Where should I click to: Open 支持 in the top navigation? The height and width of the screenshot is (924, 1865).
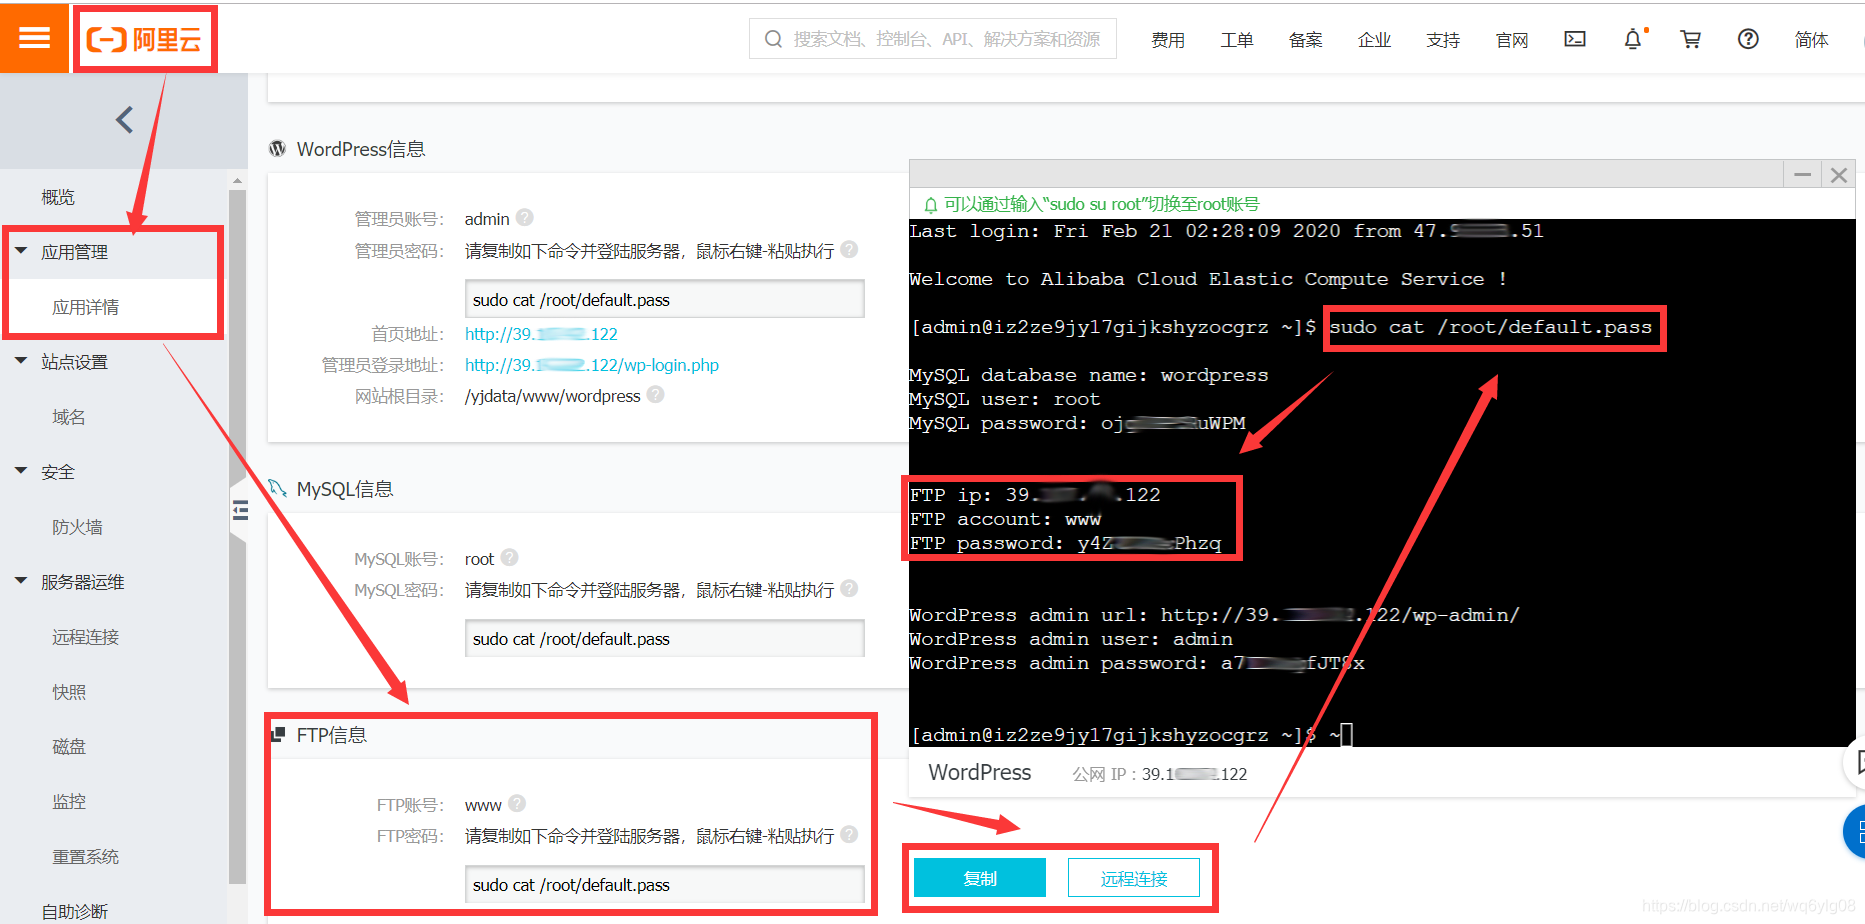pyautogui.click(x=1443, y=40)
